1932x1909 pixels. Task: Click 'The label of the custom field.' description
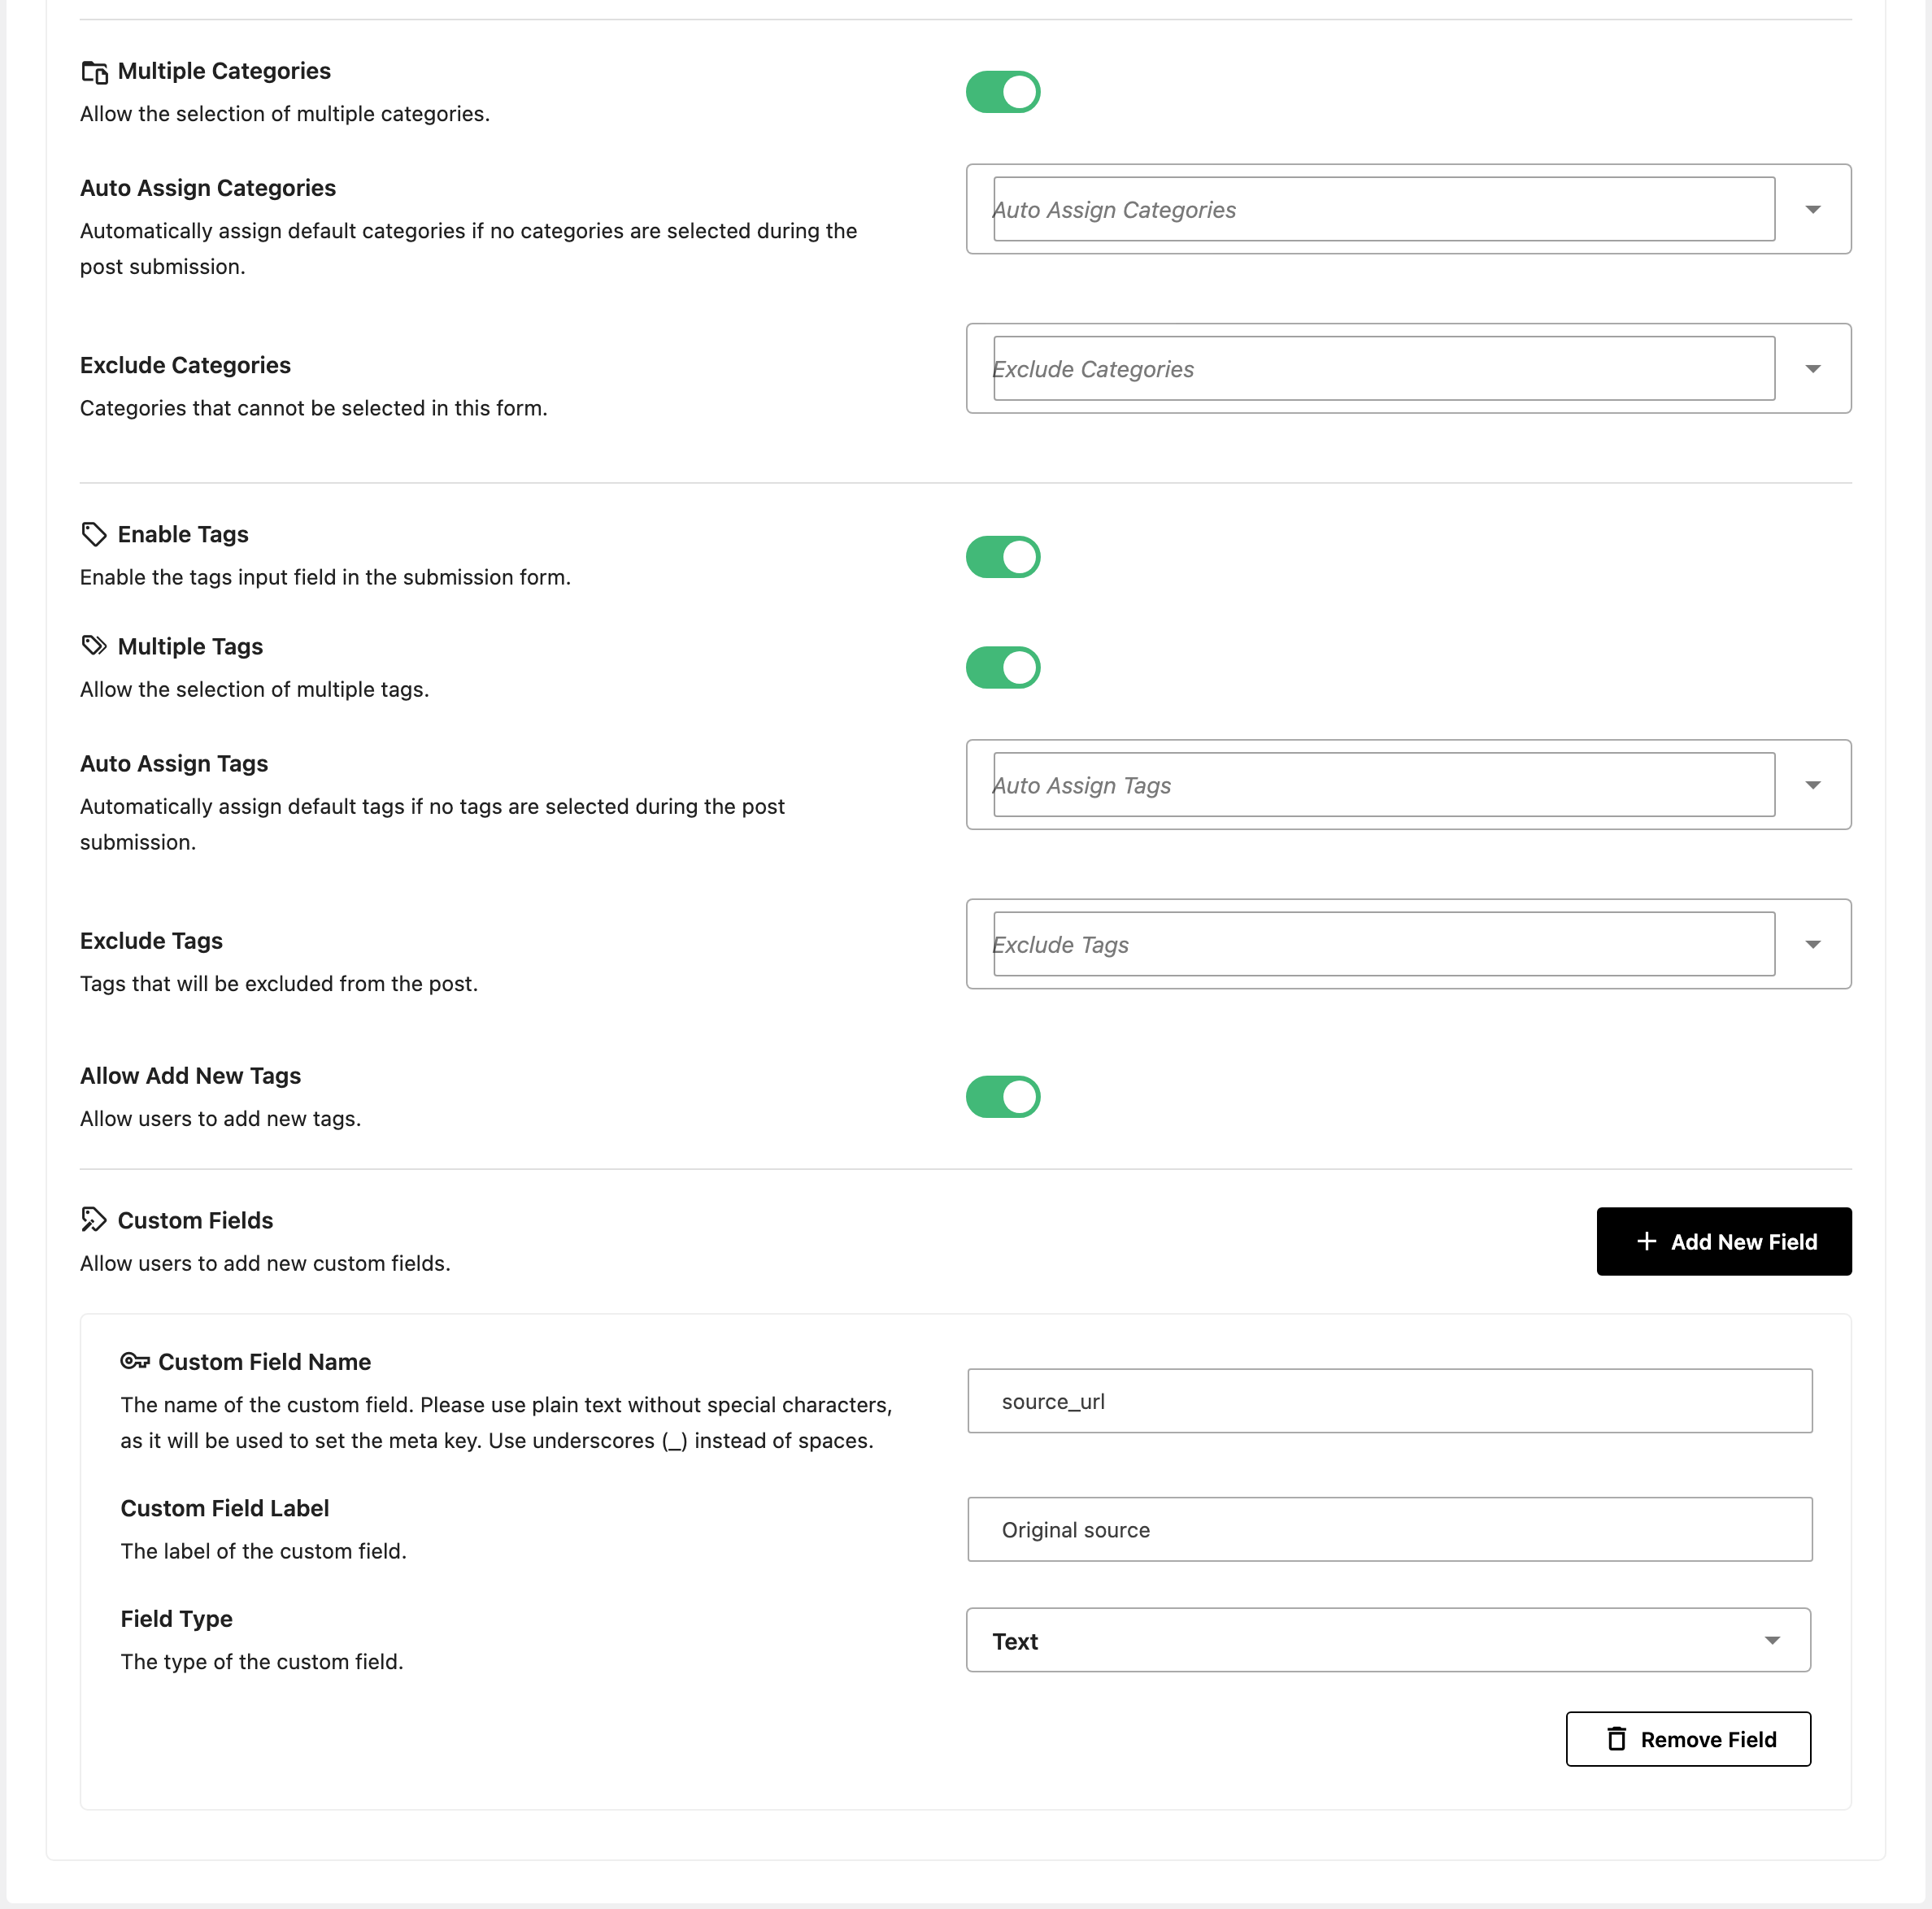coord(264,1551)
